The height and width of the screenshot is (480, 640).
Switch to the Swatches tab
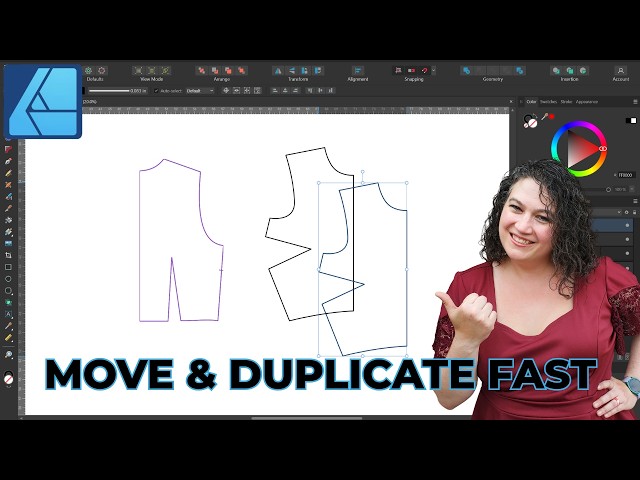548,102
